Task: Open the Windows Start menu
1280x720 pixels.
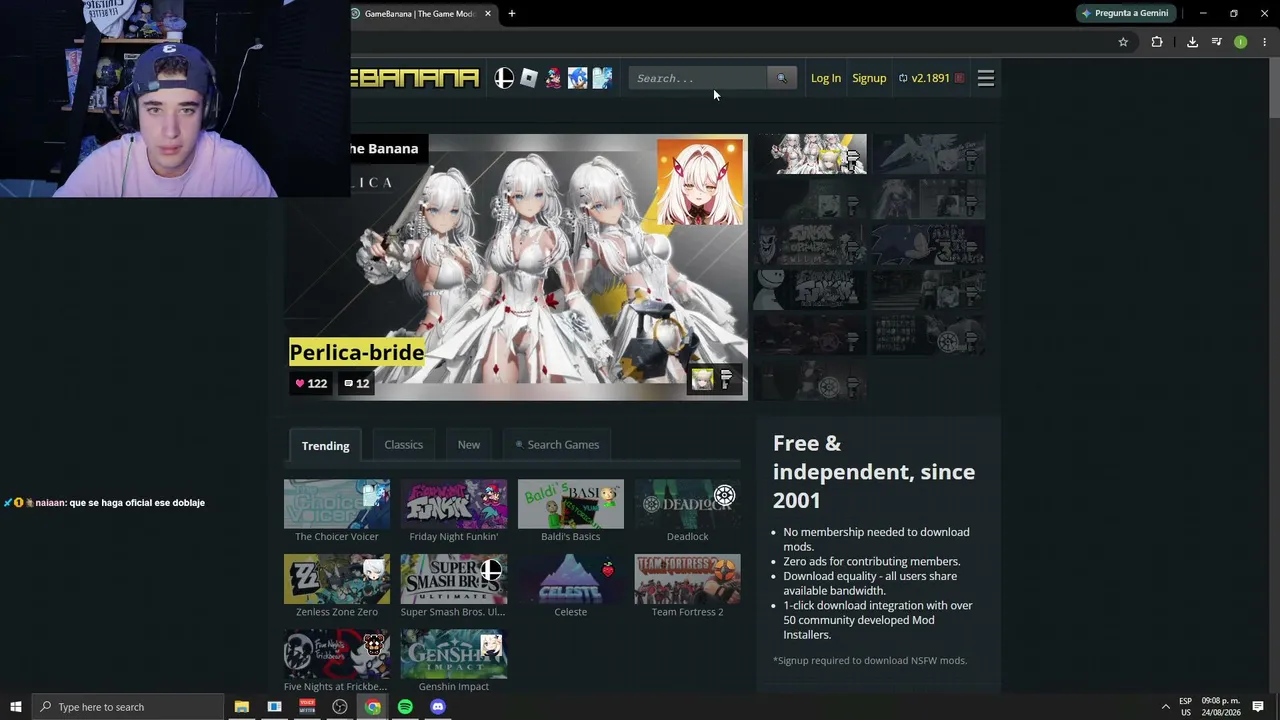Action: pos(16,707)
